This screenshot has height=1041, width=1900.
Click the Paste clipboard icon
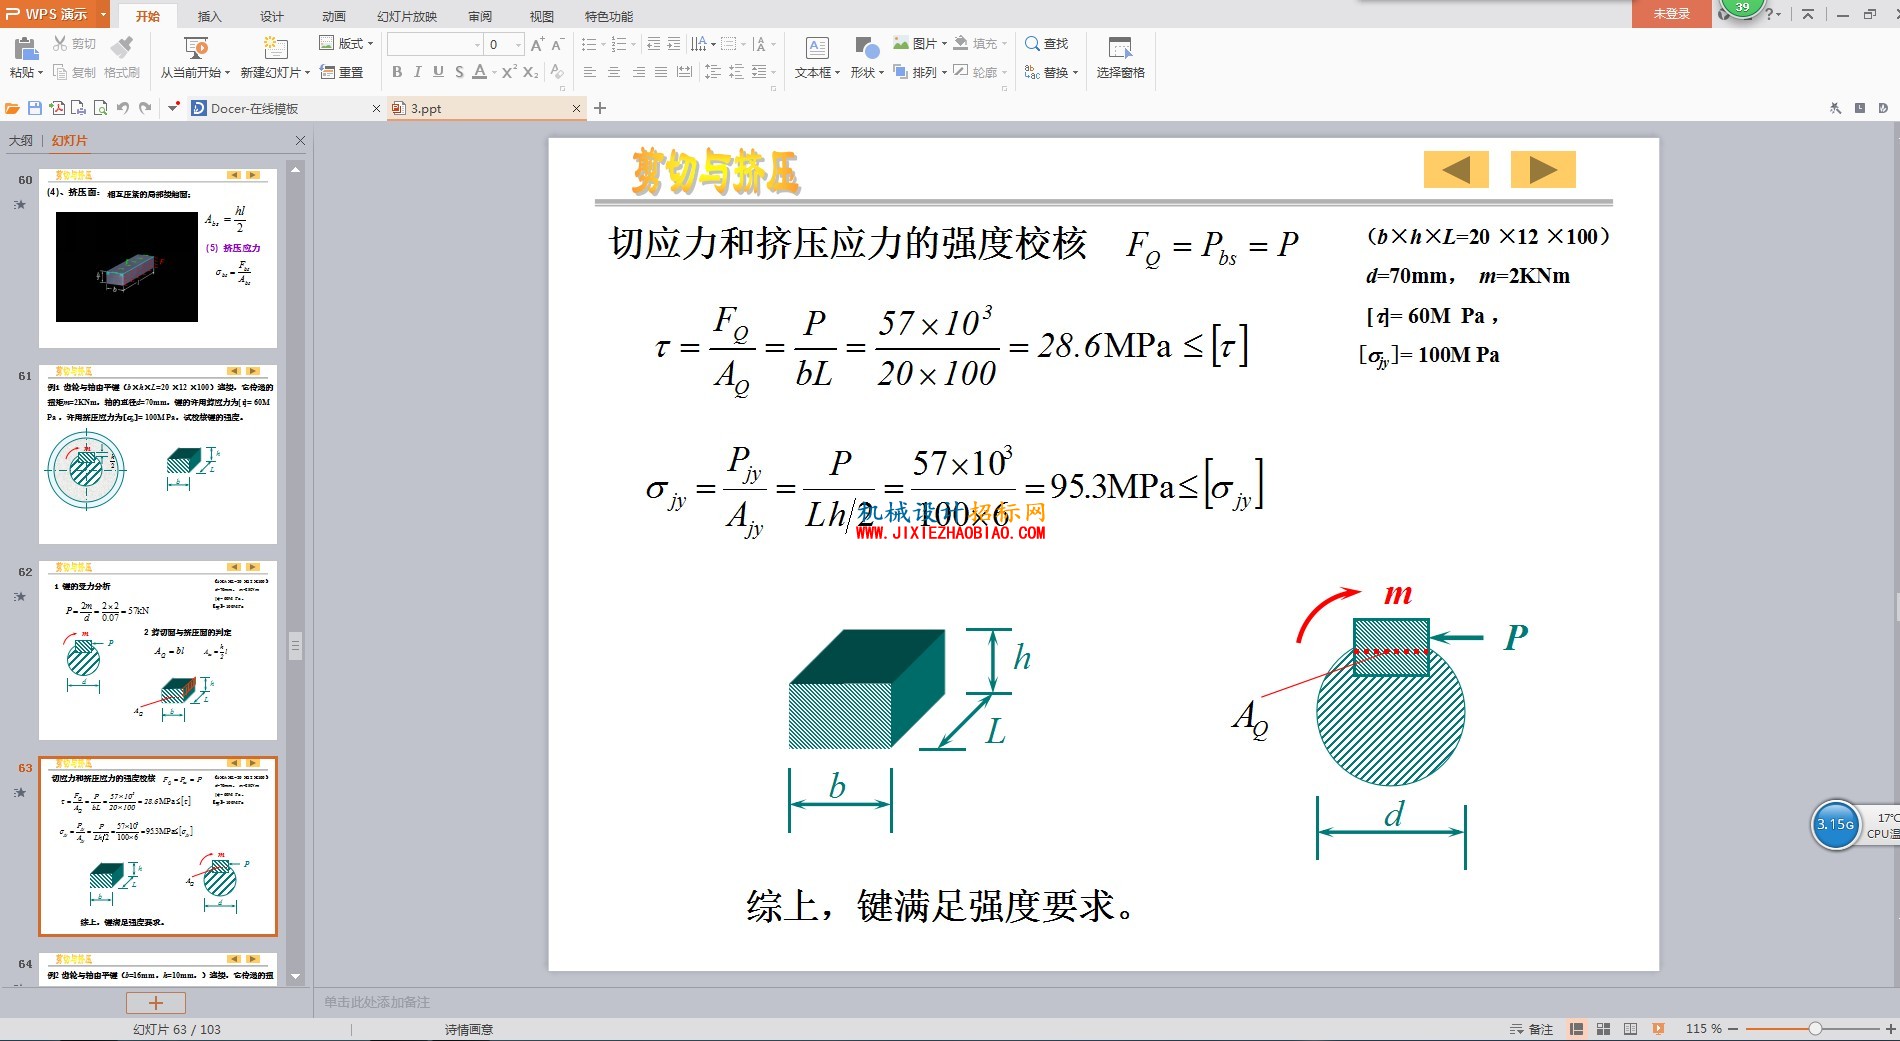[26, 48]
